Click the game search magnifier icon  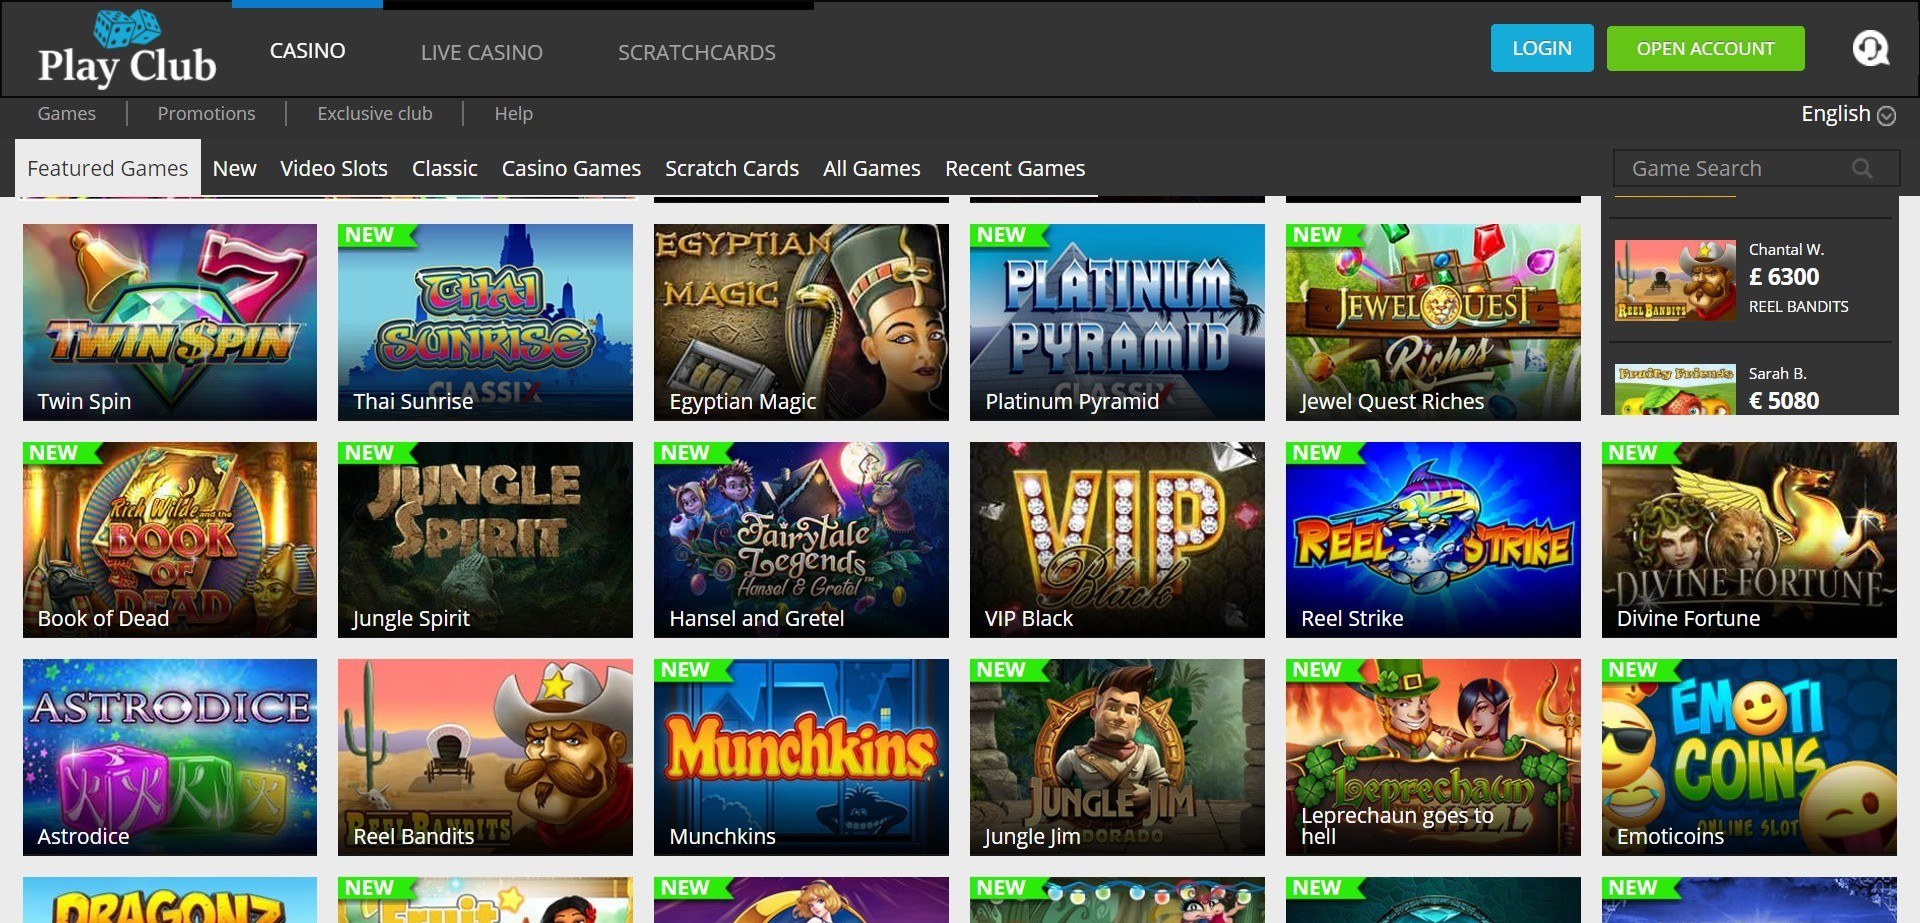tap(1862, 168)
